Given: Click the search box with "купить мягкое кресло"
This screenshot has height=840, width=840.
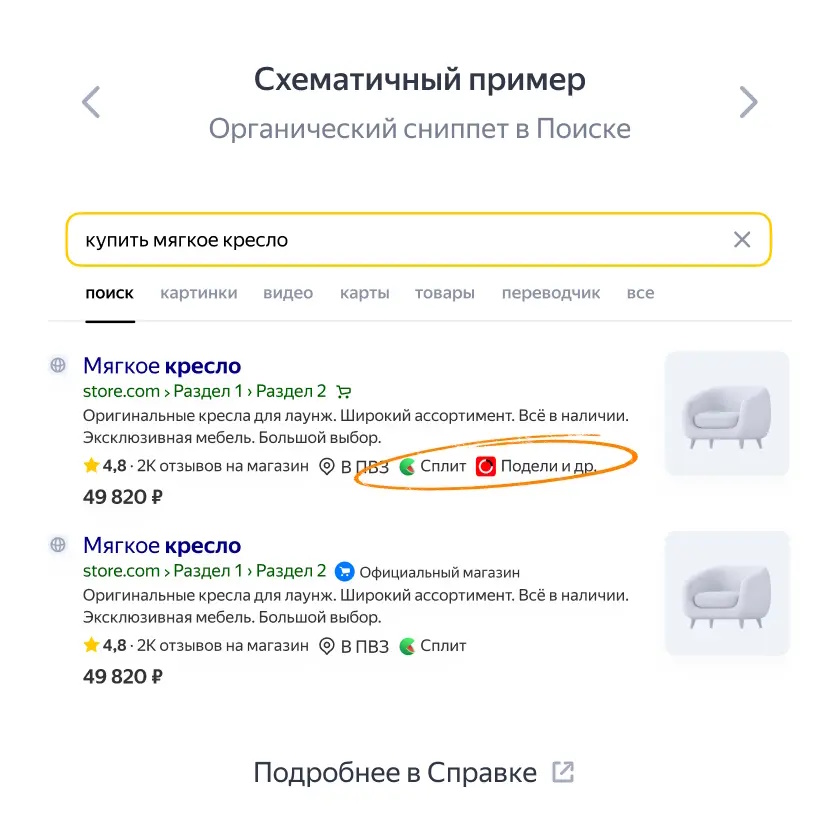Looking at the screenshot, I should coord(418,239).
